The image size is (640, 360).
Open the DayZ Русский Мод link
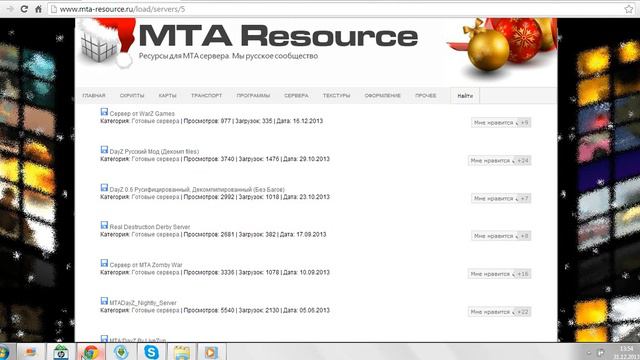[154, 151]
